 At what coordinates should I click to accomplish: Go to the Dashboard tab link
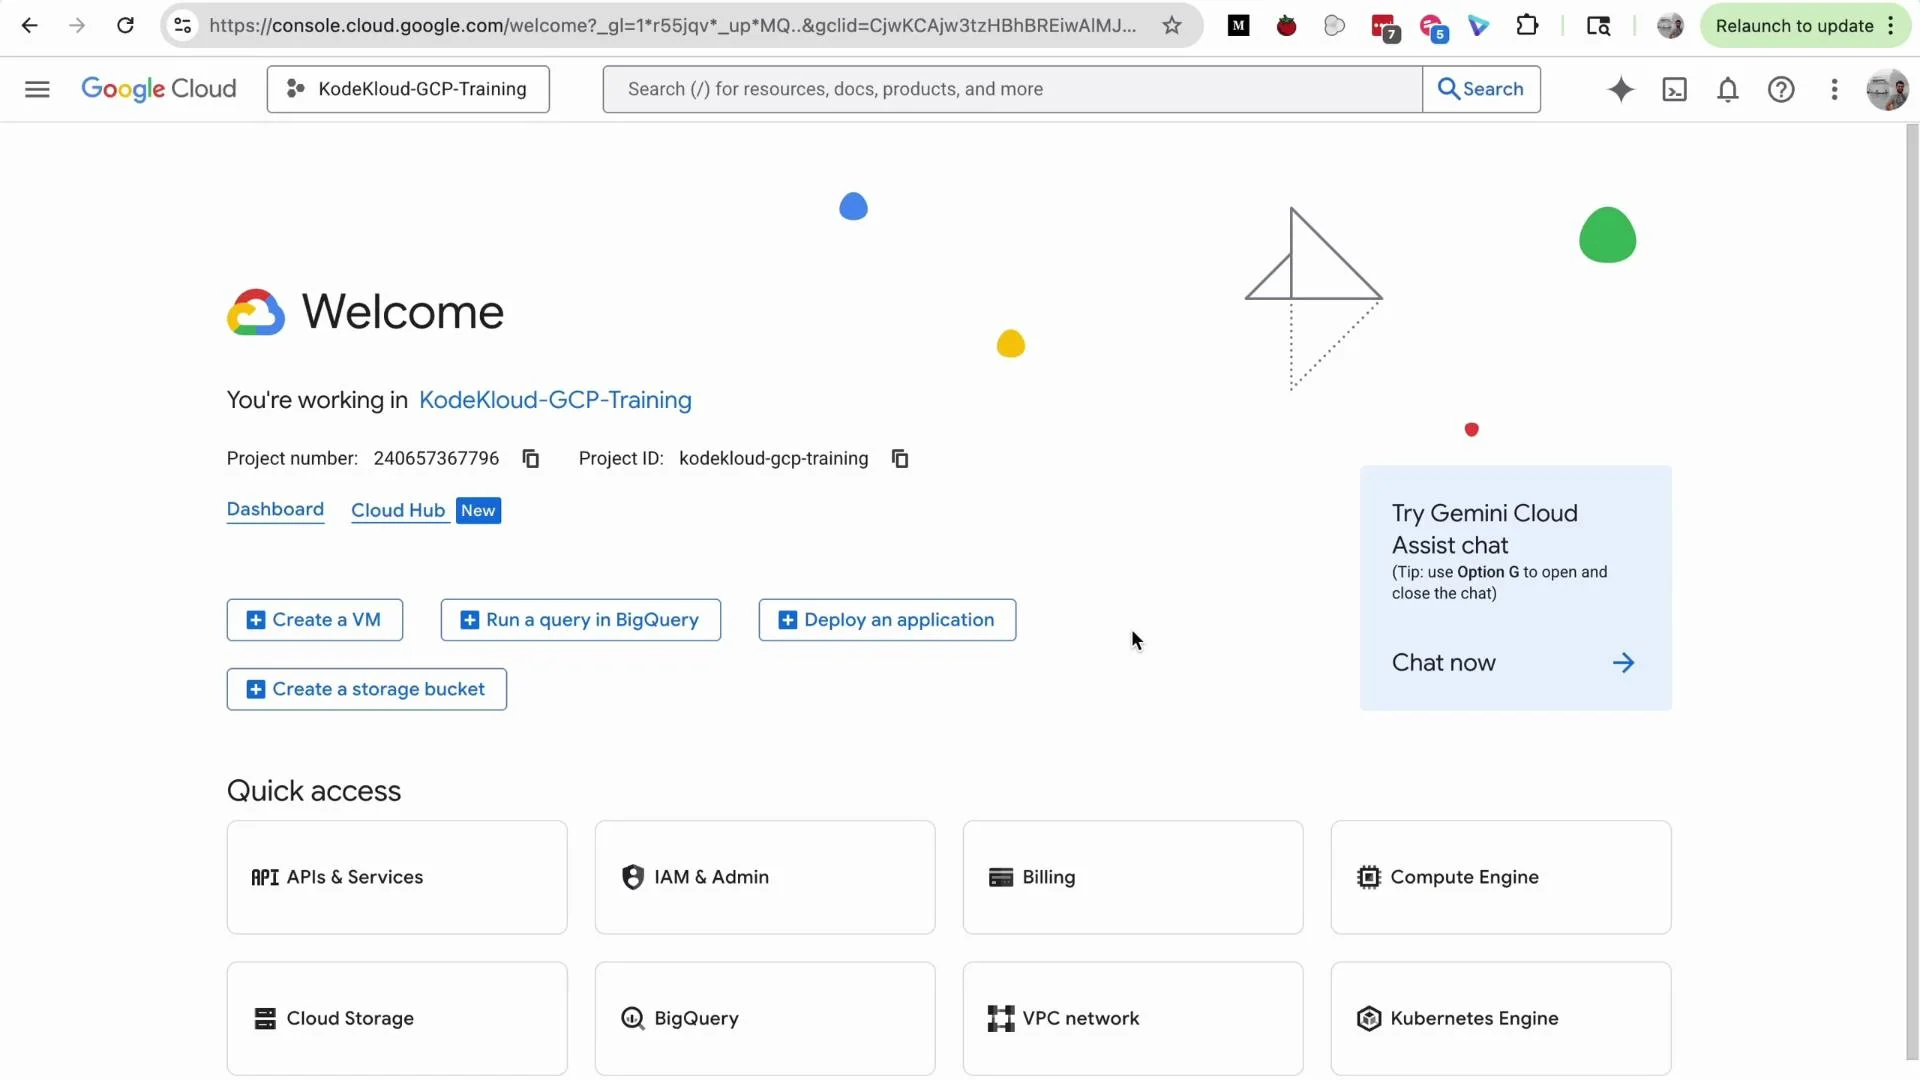[275, 510]
